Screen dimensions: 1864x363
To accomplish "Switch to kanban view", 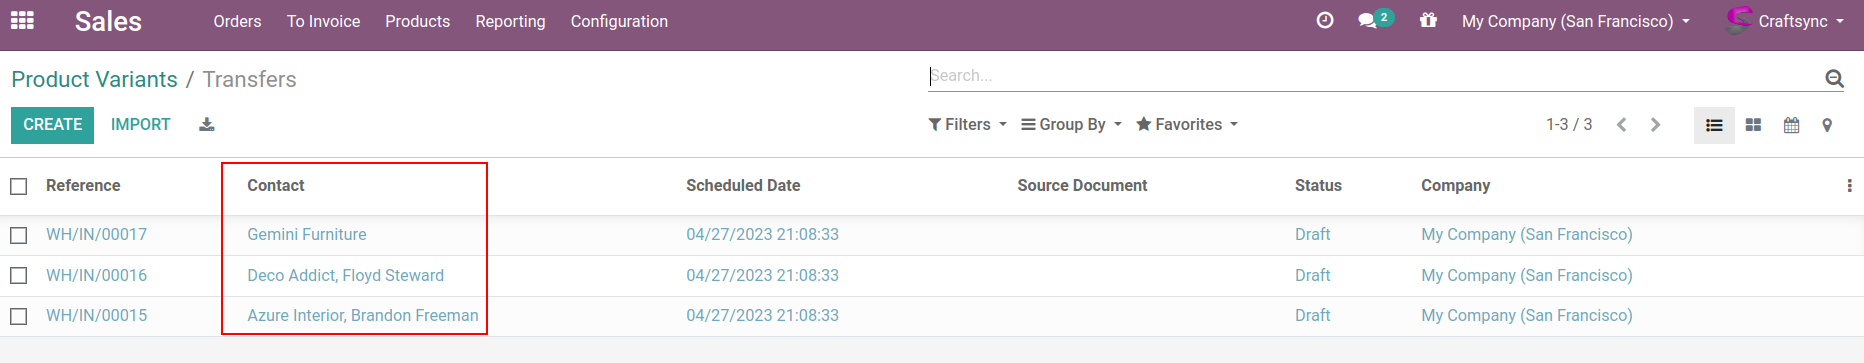I will (x=1753, y=125).
